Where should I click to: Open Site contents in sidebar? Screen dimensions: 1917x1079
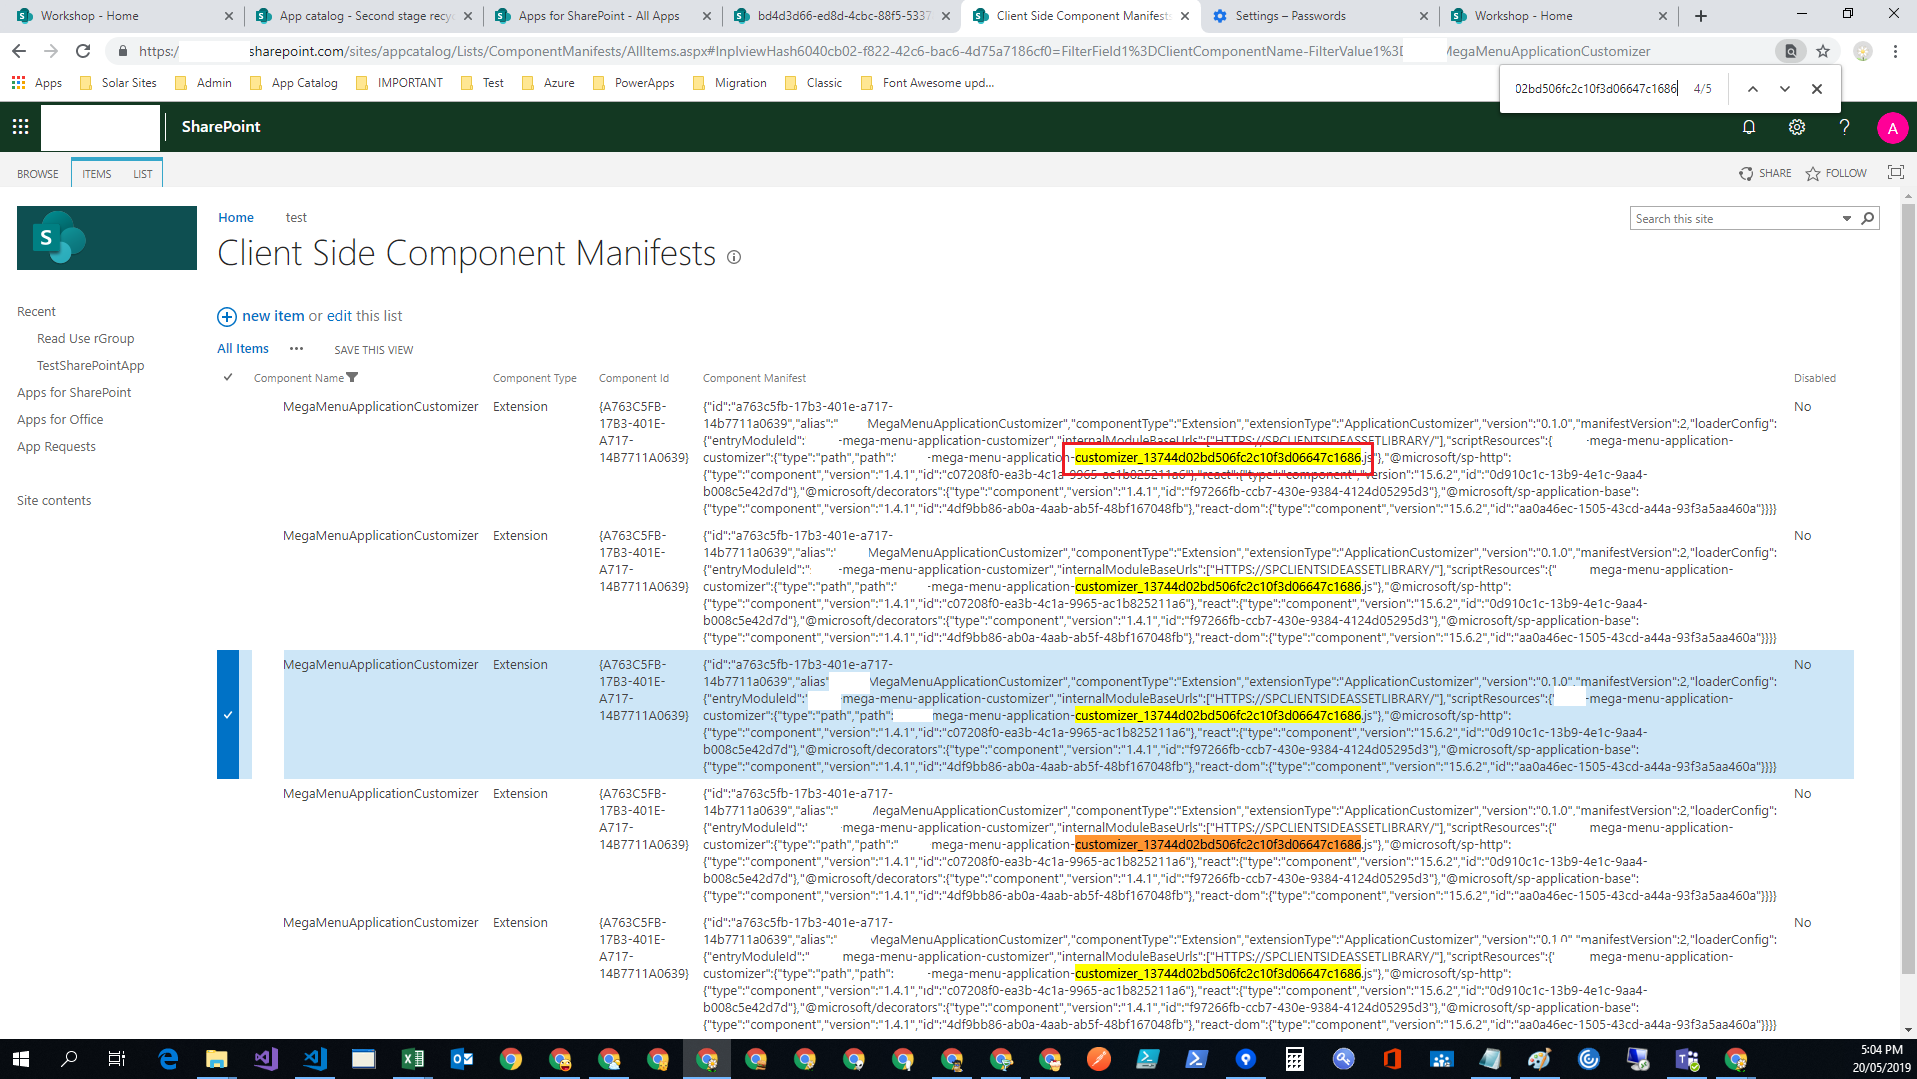click(54, 501)
